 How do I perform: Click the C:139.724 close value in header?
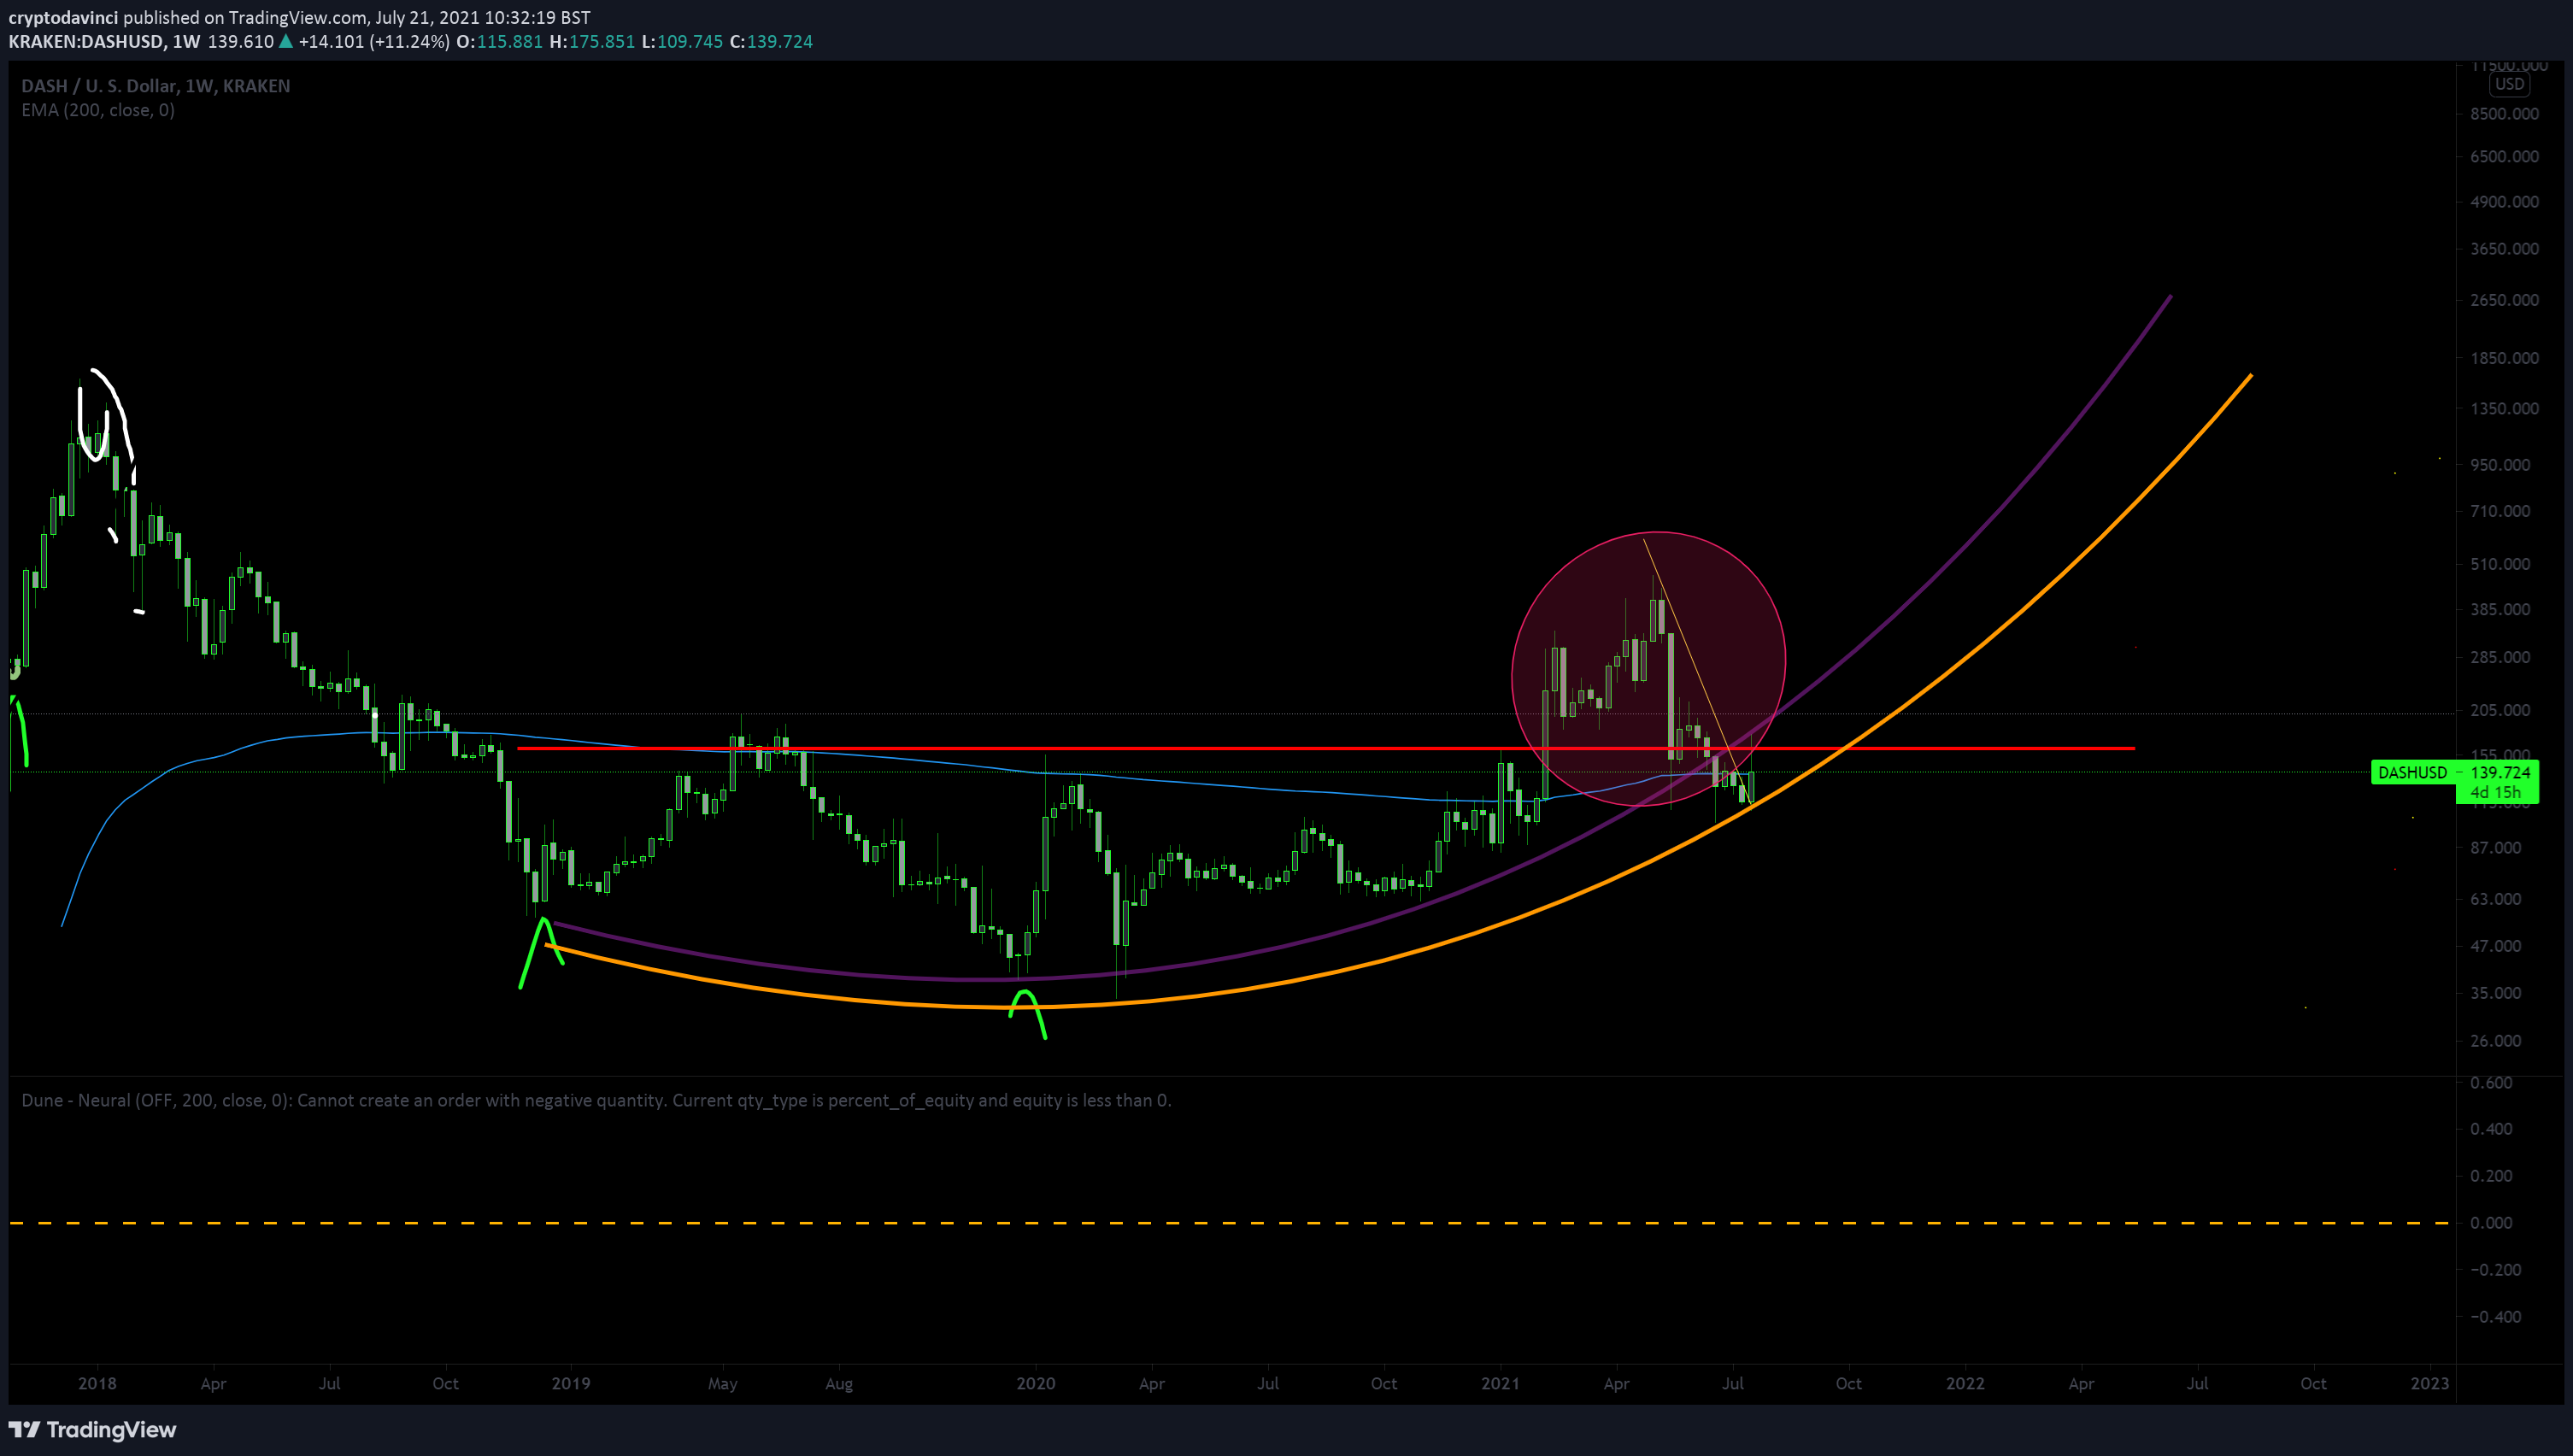click(771, 41)
